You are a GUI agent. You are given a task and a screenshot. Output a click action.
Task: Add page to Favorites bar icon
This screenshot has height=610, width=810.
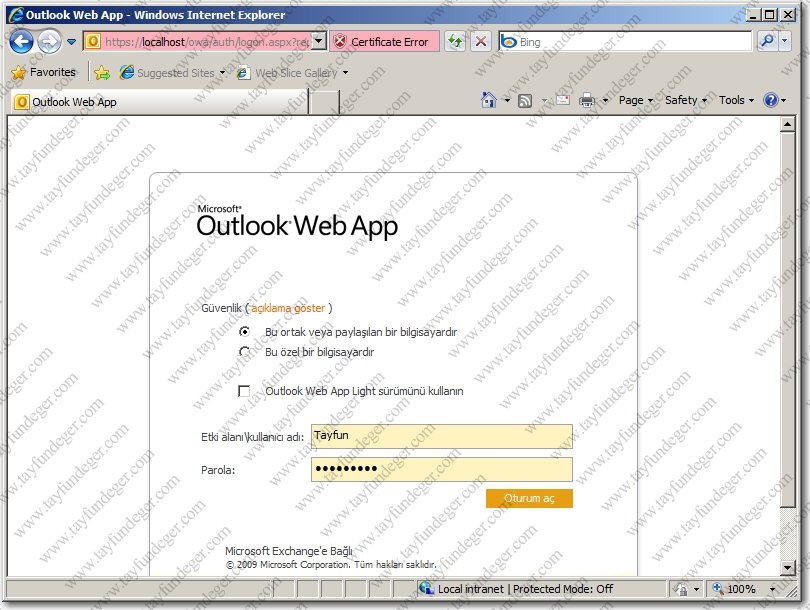(x=102, y=73)
